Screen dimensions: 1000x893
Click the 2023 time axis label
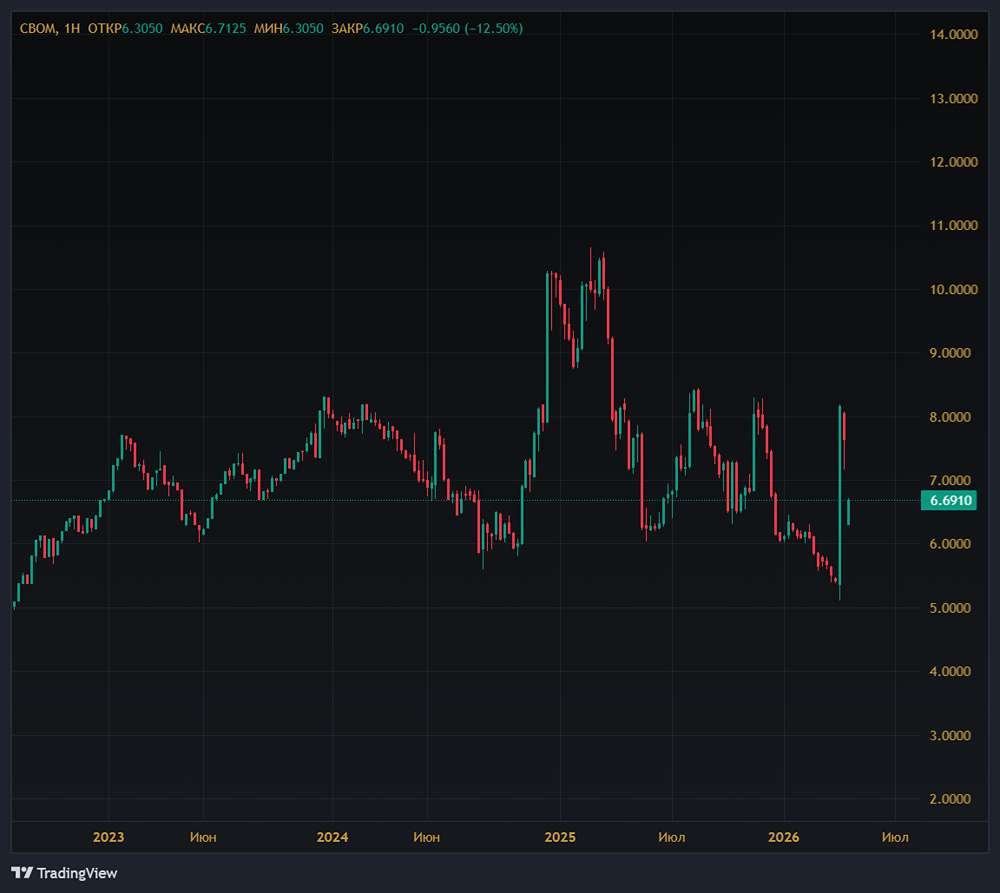click(x=108, y=837)
